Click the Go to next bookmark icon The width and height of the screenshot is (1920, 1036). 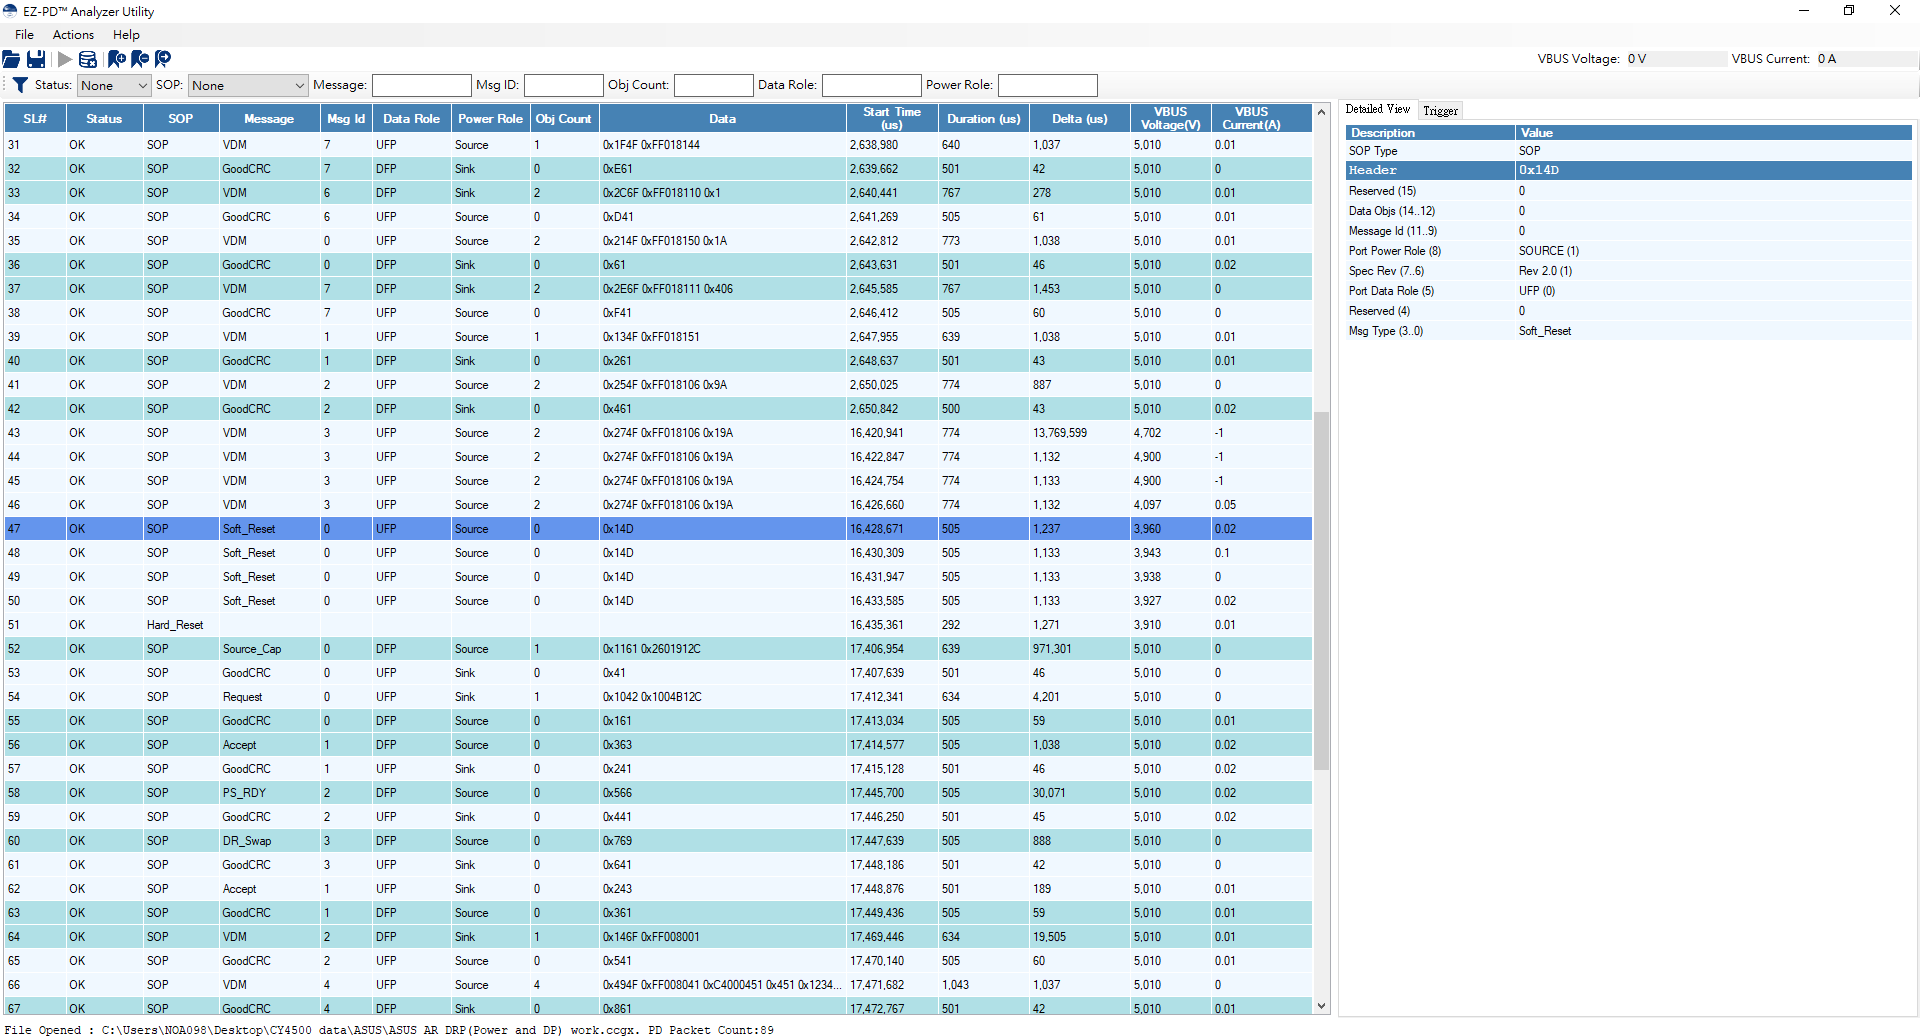click(x=163, y=59)
